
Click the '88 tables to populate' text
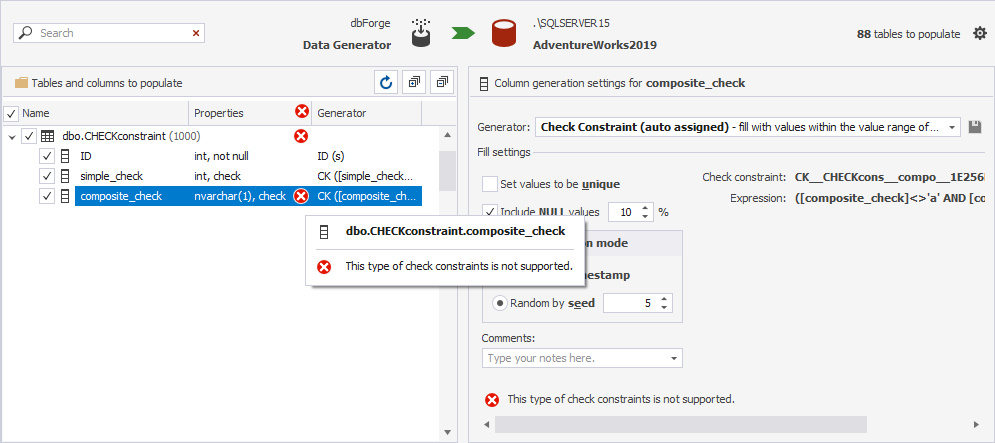point(909,34)
